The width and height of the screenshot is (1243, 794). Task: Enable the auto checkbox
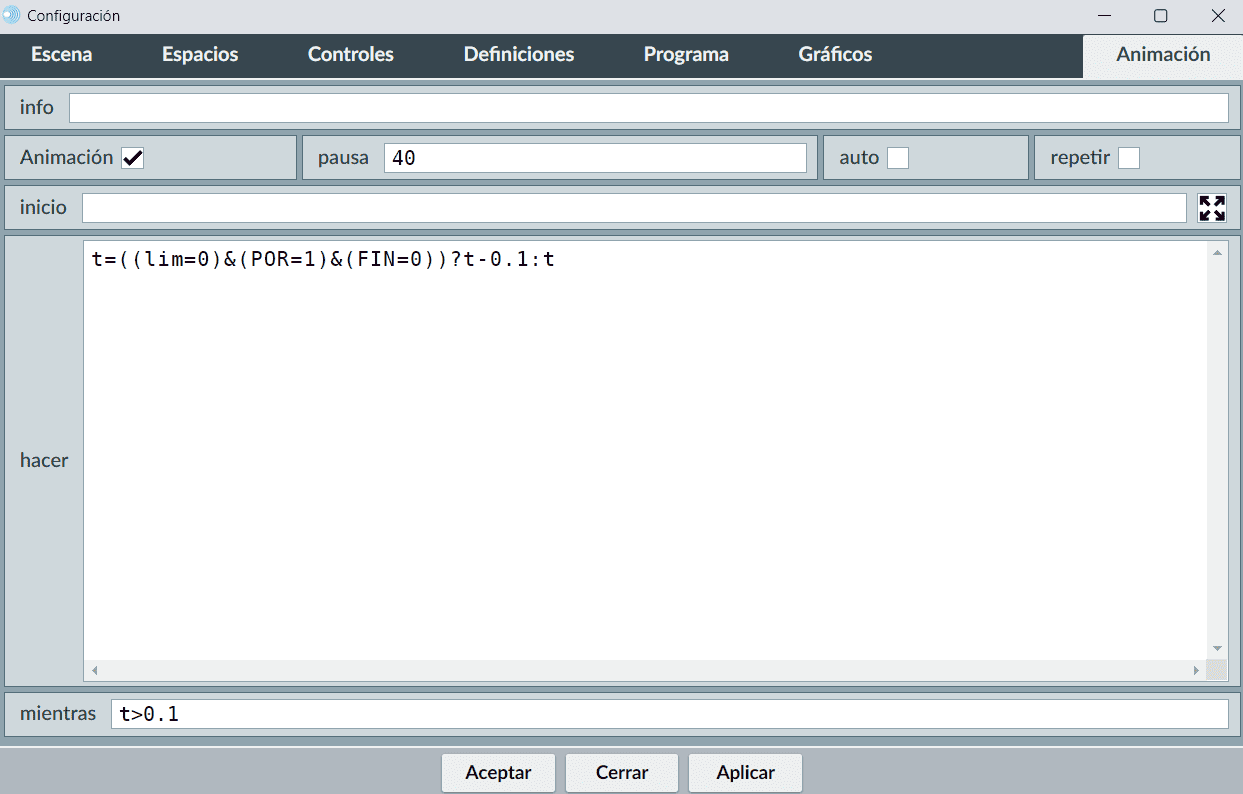tap(898, 158)
